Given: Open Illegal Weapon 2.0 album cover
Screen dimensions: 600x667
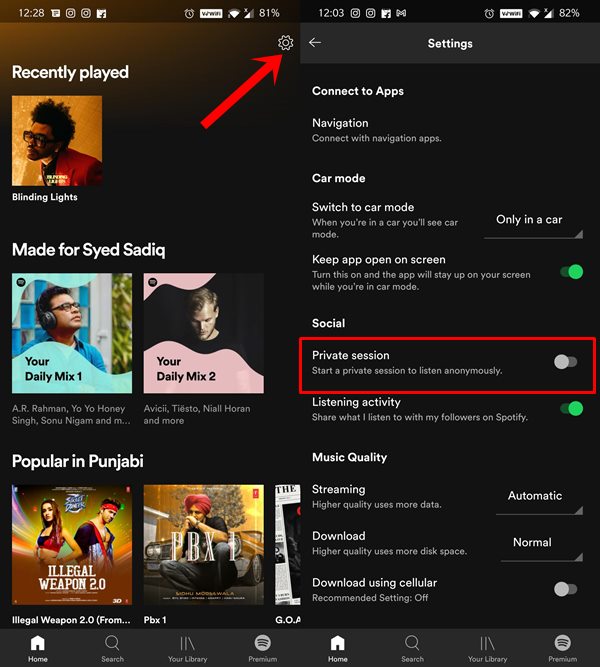Looking at the screenshot, I should [x=72, y=545].
